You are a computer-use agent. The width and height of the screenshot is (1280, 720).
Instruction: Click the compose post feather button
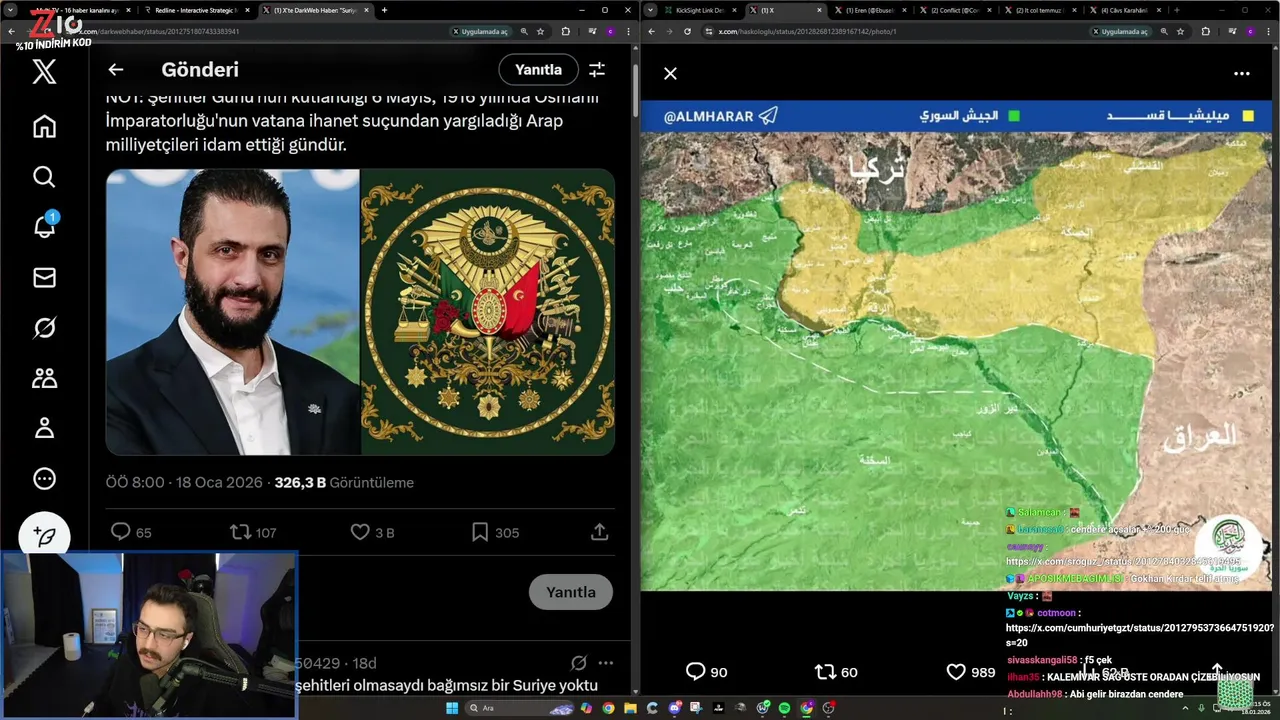[44, 537]
